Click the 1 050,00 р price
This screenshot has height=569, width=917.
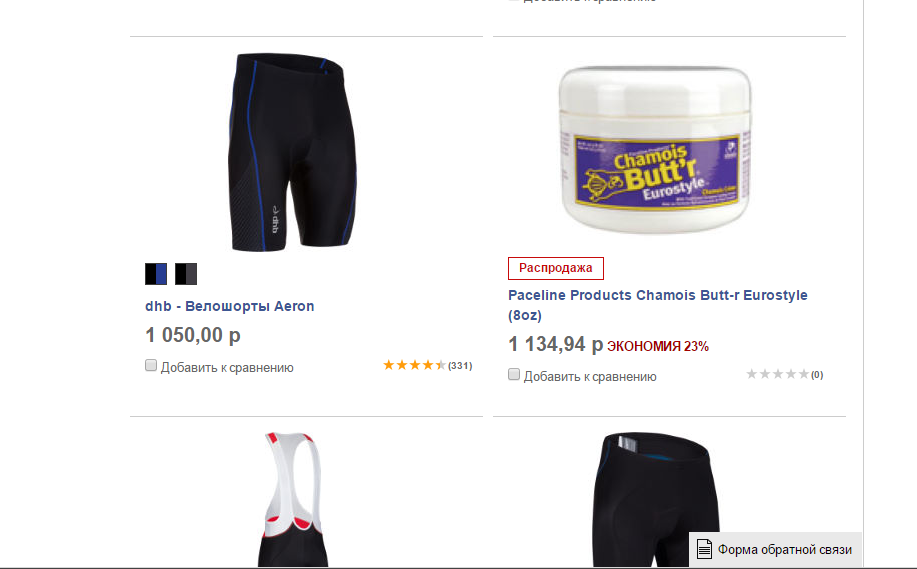pos(193,335)
